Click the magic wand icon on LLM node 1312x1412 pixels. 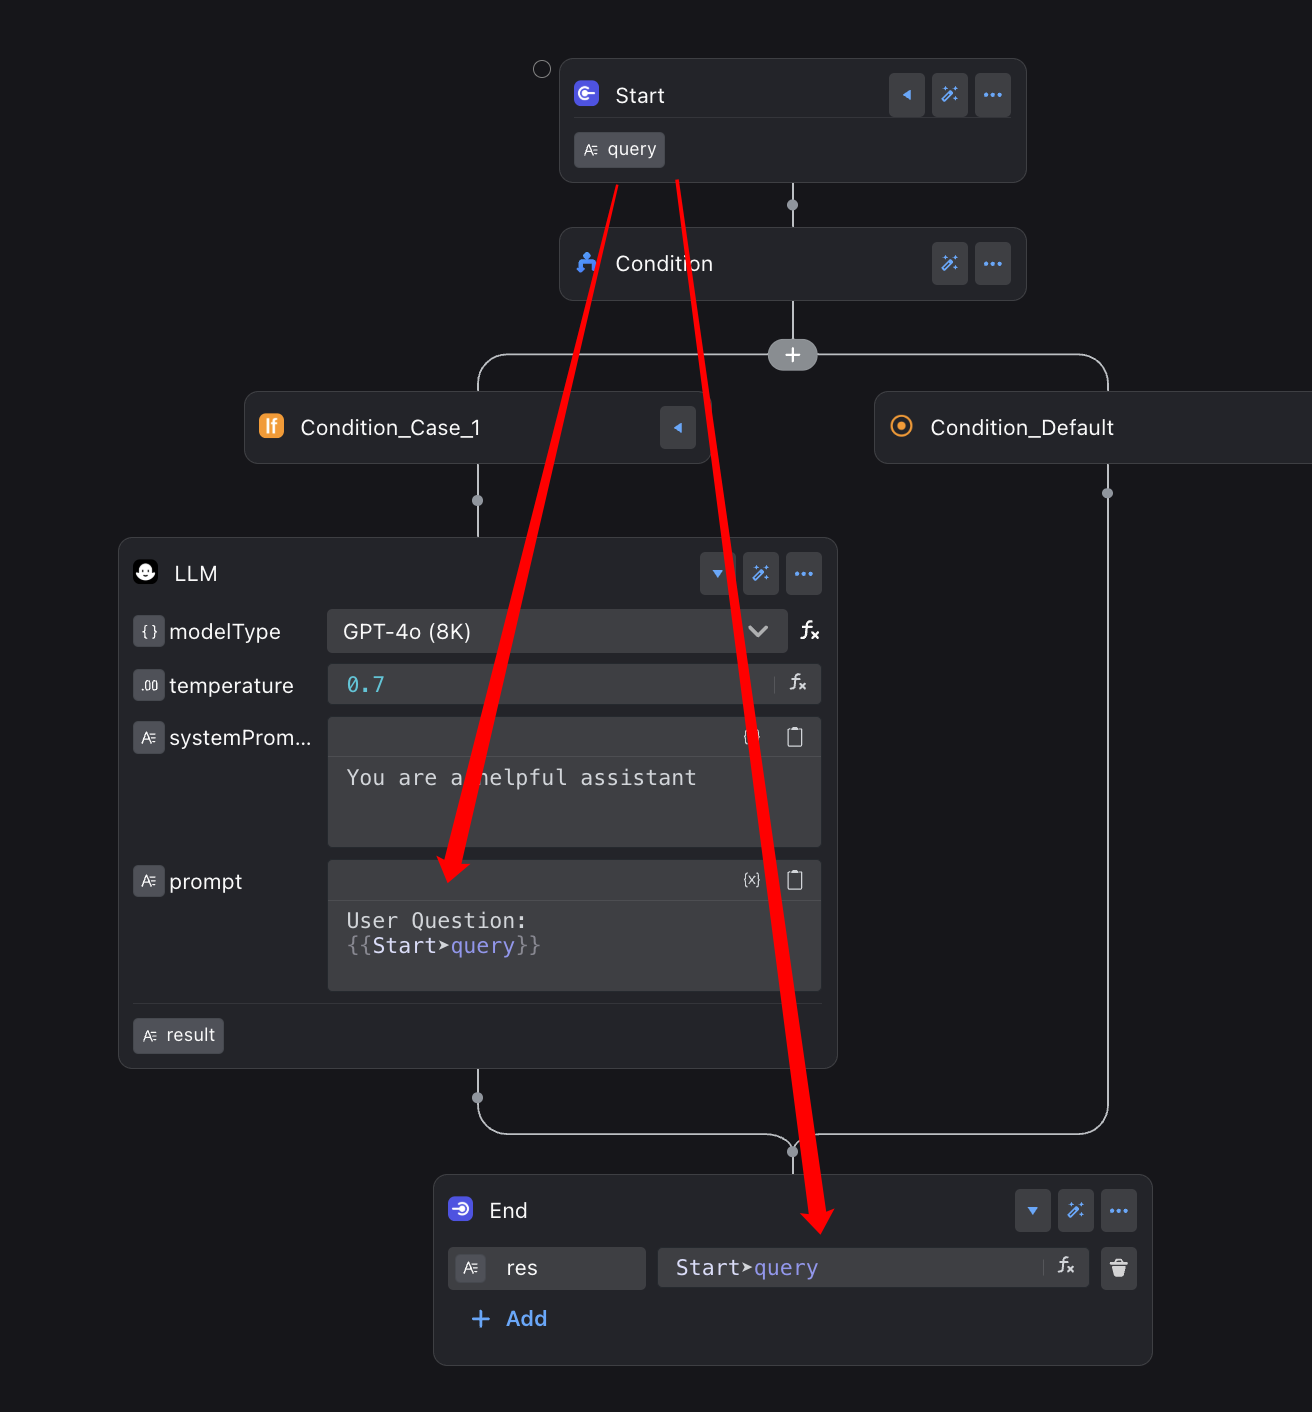(x=761, y=574)
